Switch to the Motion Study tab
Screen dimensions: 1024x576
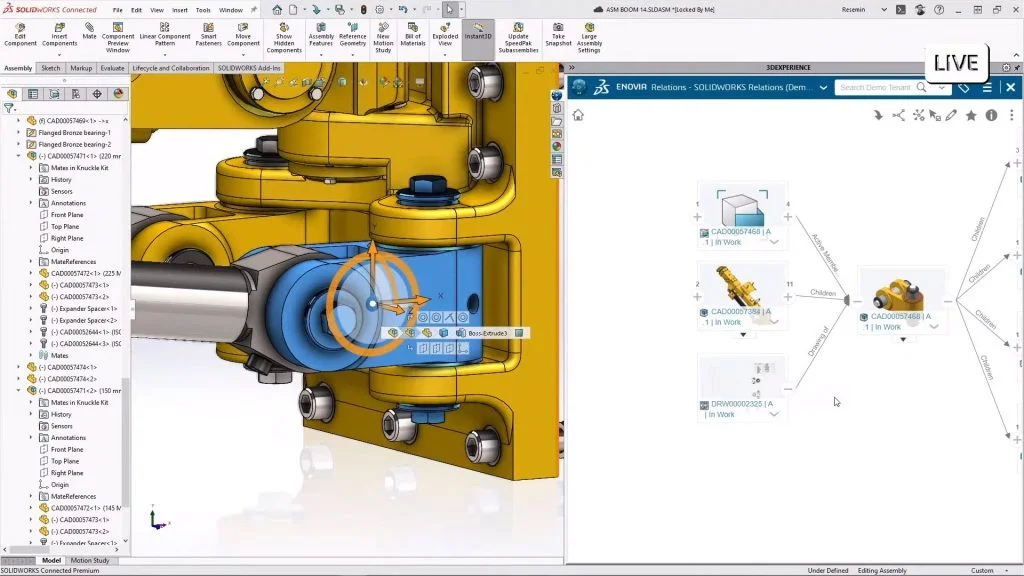(x=91, y=560)
